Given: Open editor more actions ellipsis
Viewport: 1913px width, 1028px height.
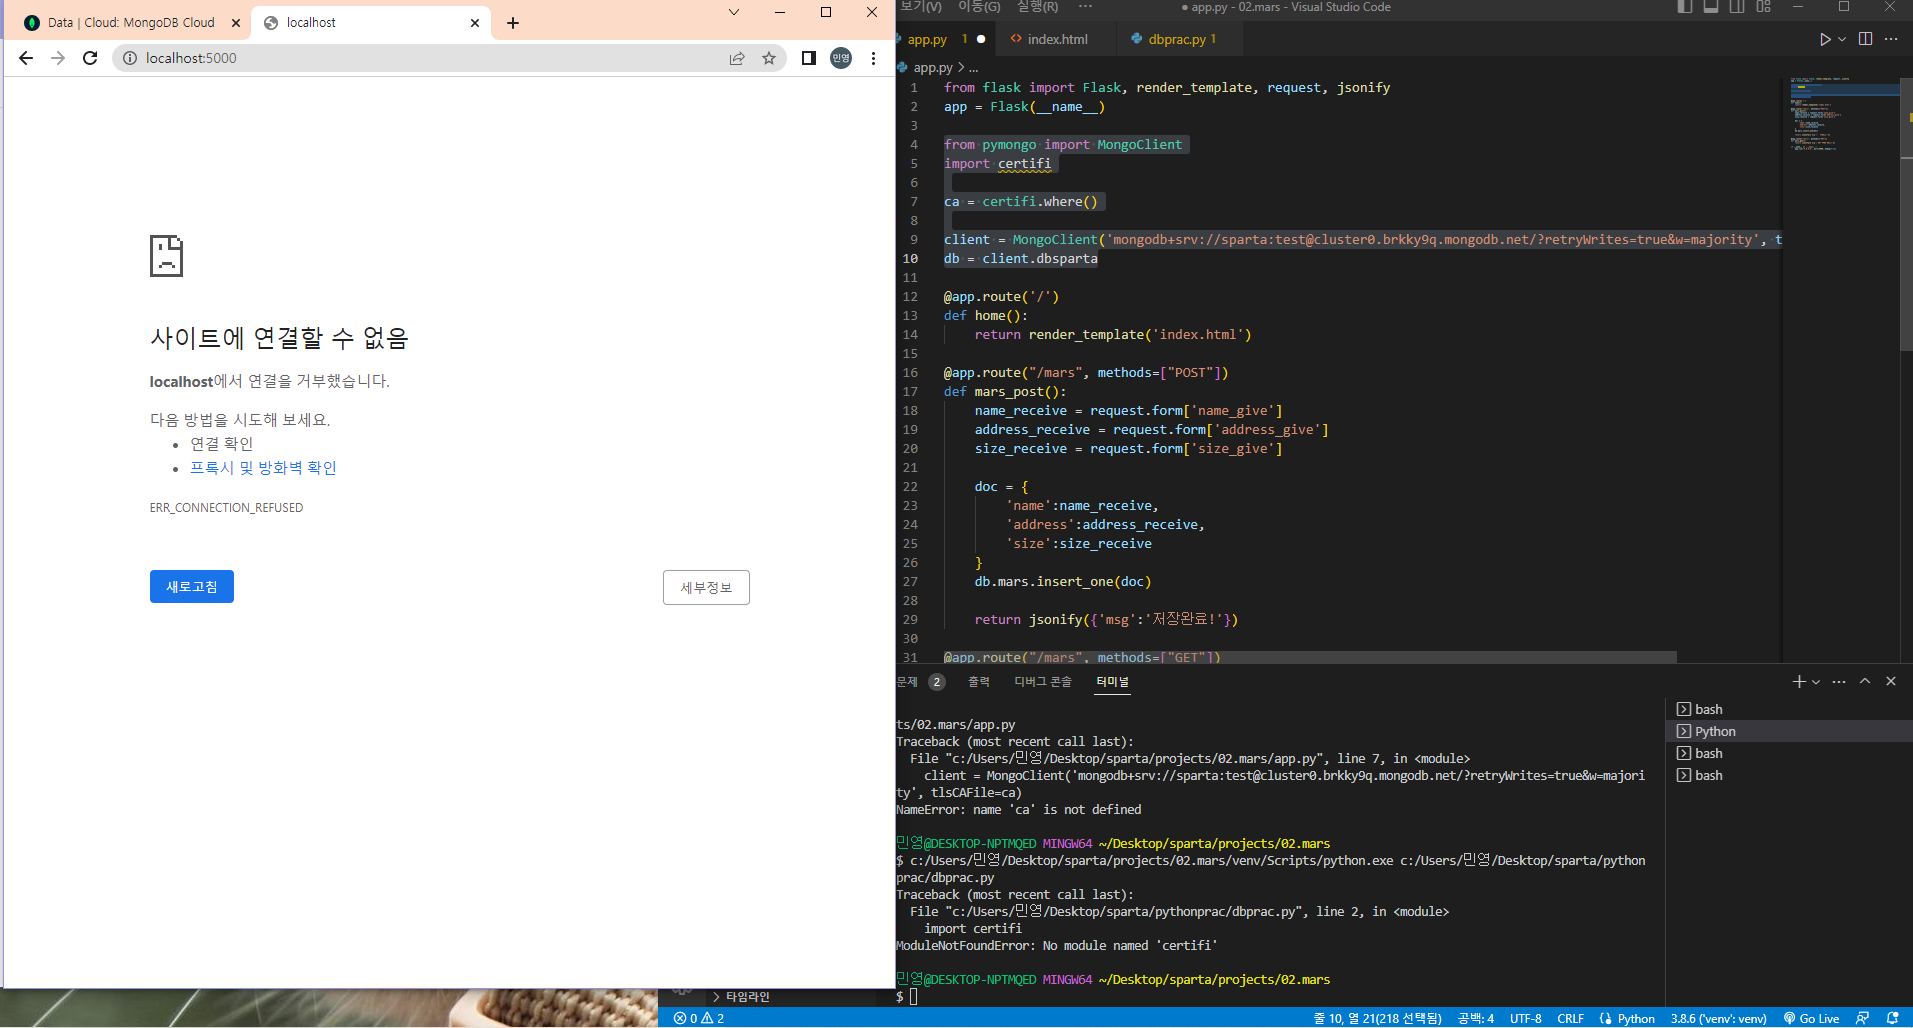Looking at the screenshot, I should pyautogui.click(x=1891, y=39).
